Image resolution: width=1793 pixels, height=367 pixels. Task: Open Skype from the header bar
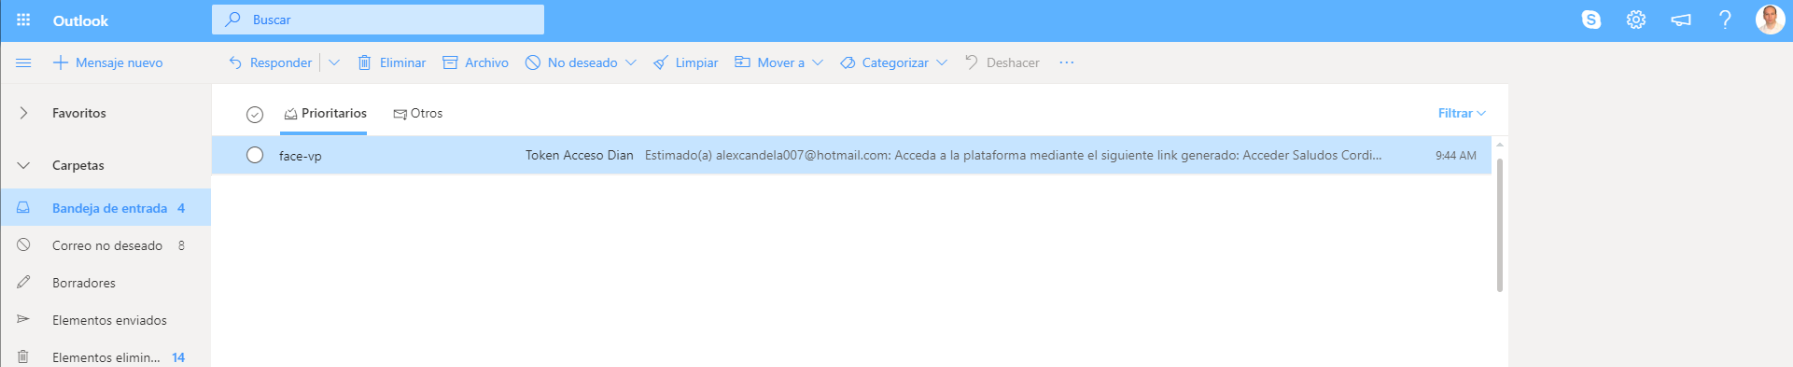tap(1591, 20)
